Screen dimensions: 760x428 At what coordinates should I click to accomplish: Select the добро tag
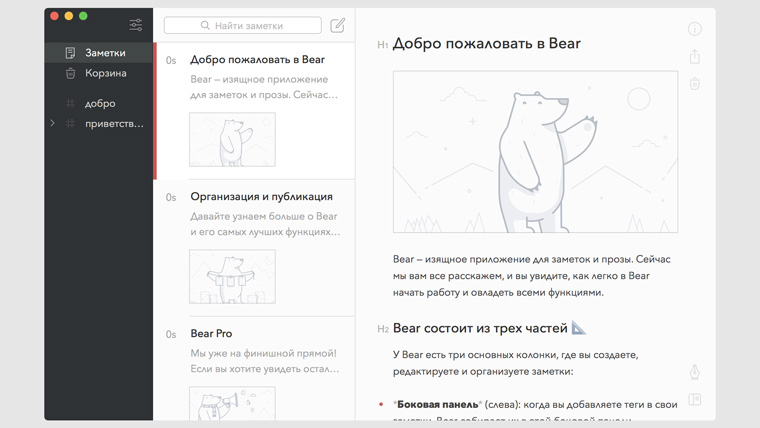pyautogui.click(x=99, y=103)
